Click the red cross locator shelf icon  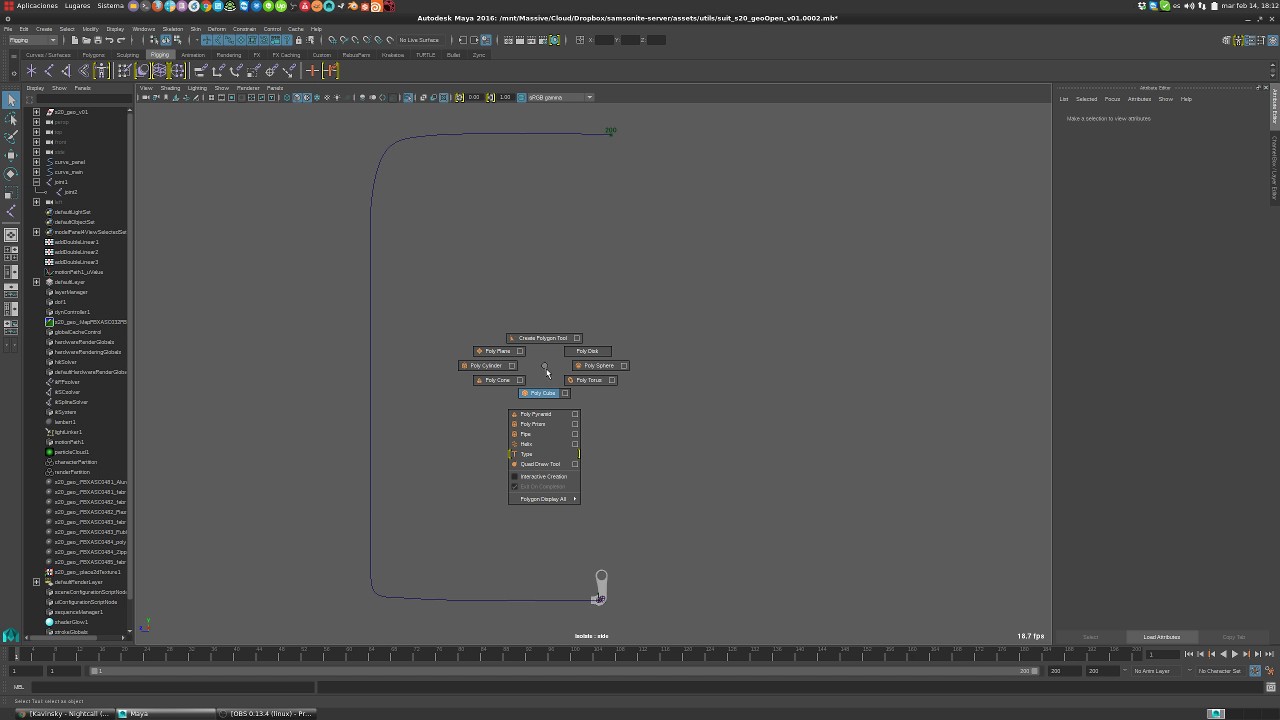[312, 71]
